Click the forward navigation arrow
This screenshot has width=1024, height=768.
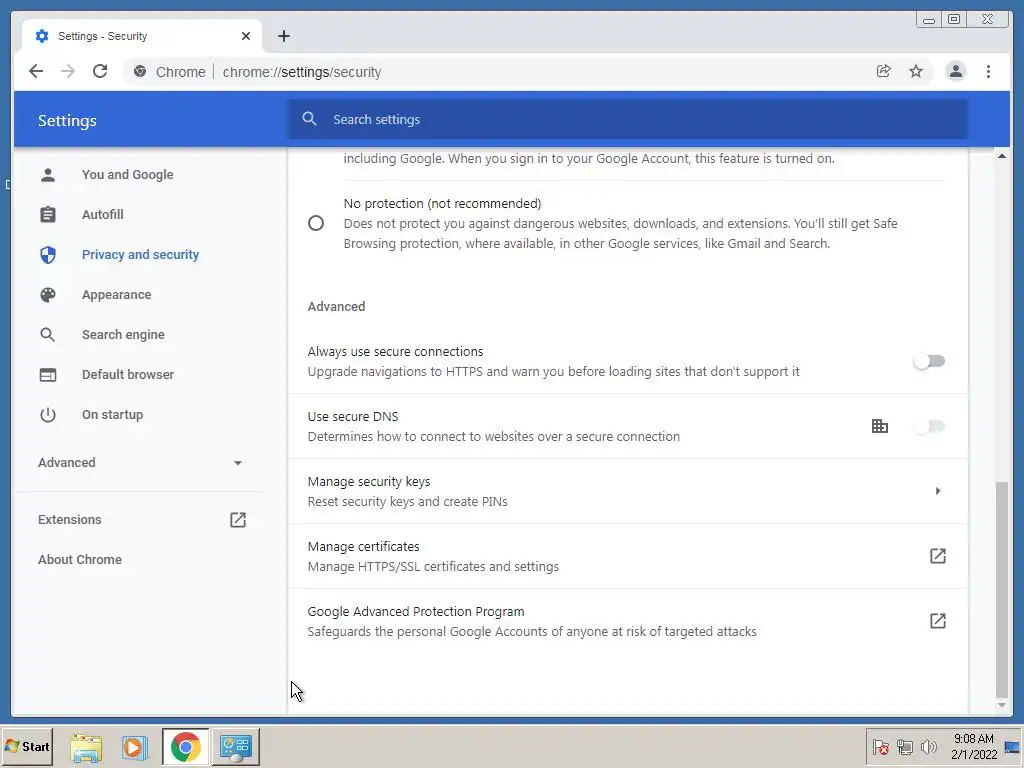pyautogui.click(x=68, y=71)
